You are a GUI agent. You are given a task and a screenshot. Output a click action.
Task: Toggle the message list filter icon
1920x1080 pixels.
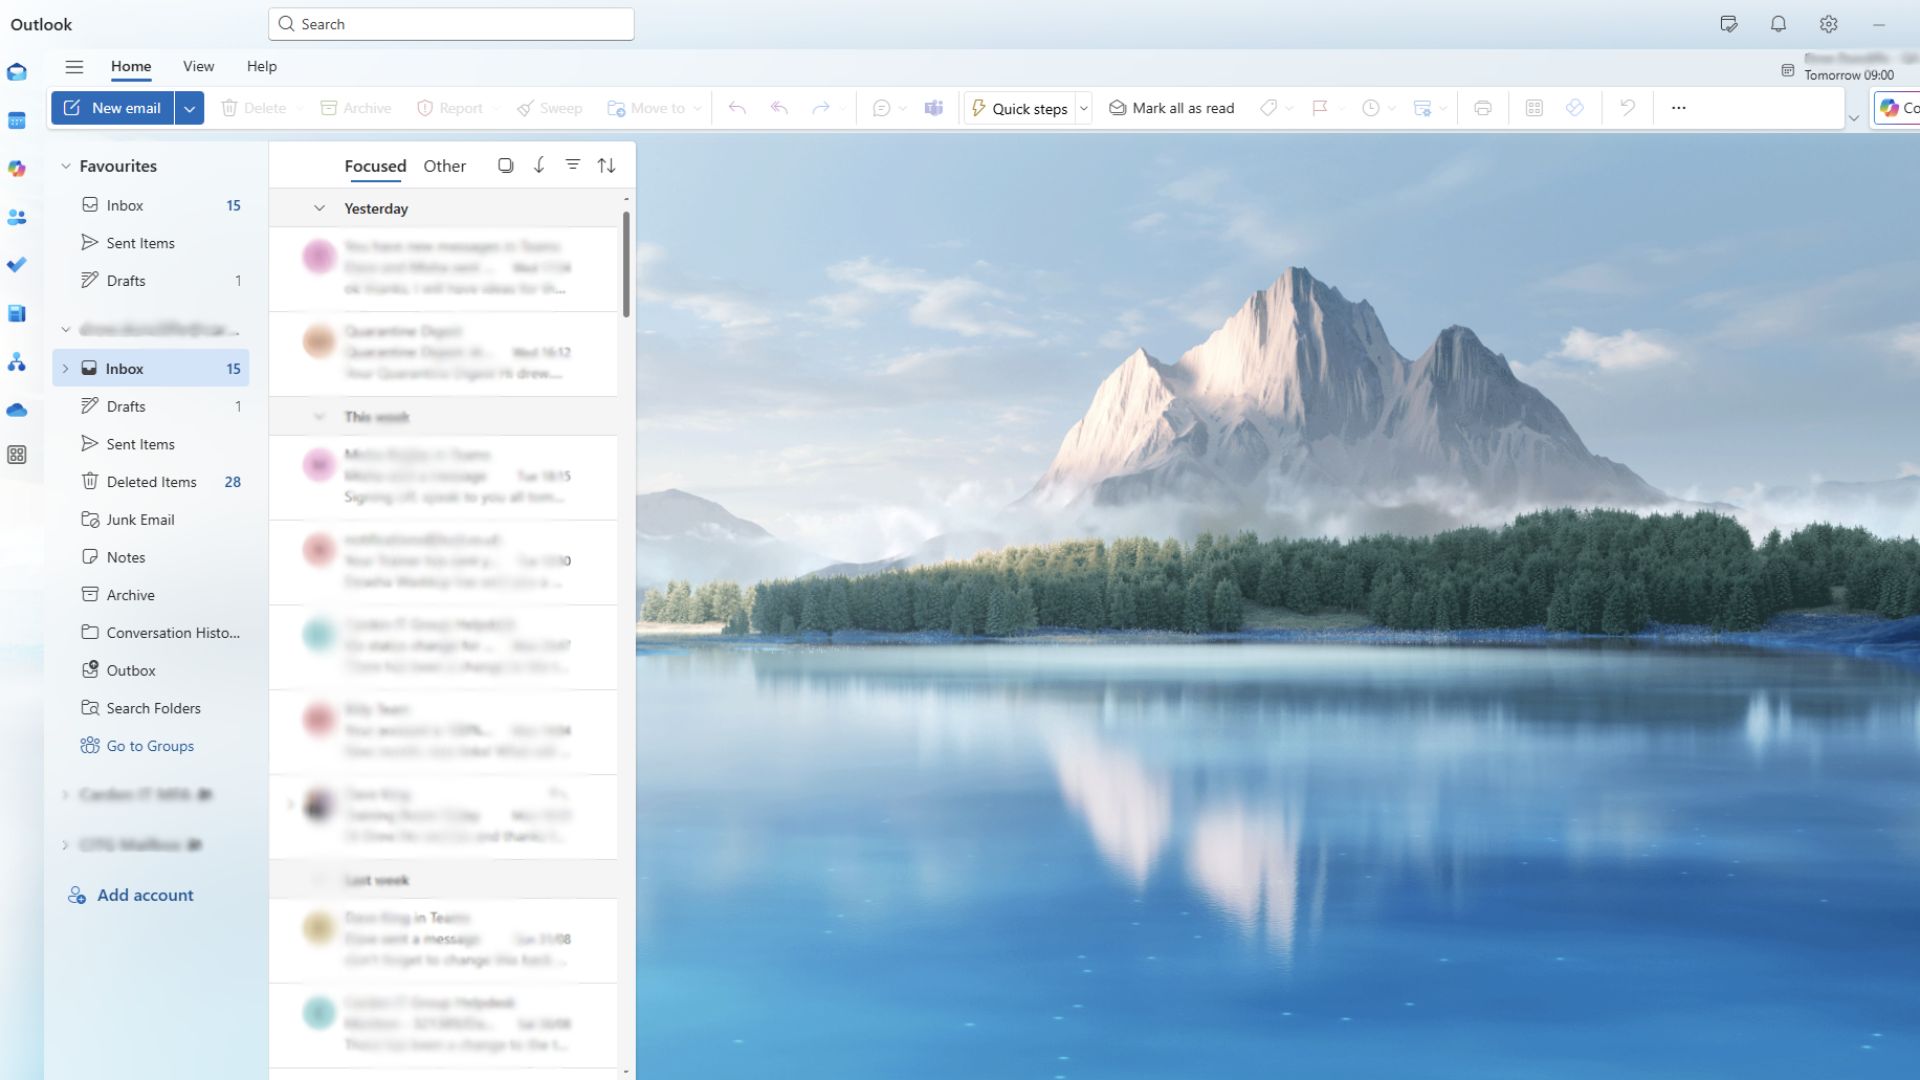tap(572, 165)
